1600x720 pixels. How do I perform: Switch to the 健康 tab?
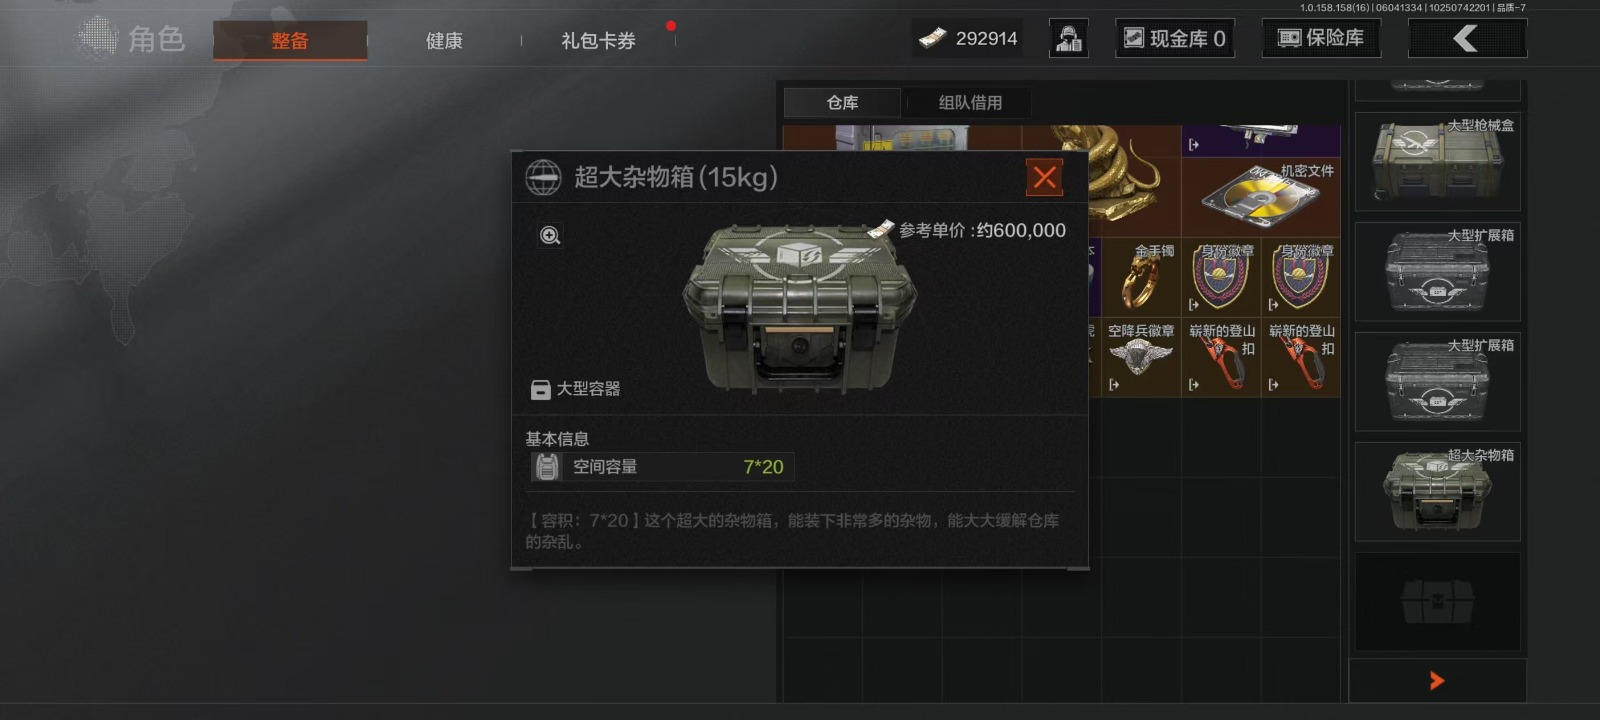444,41
